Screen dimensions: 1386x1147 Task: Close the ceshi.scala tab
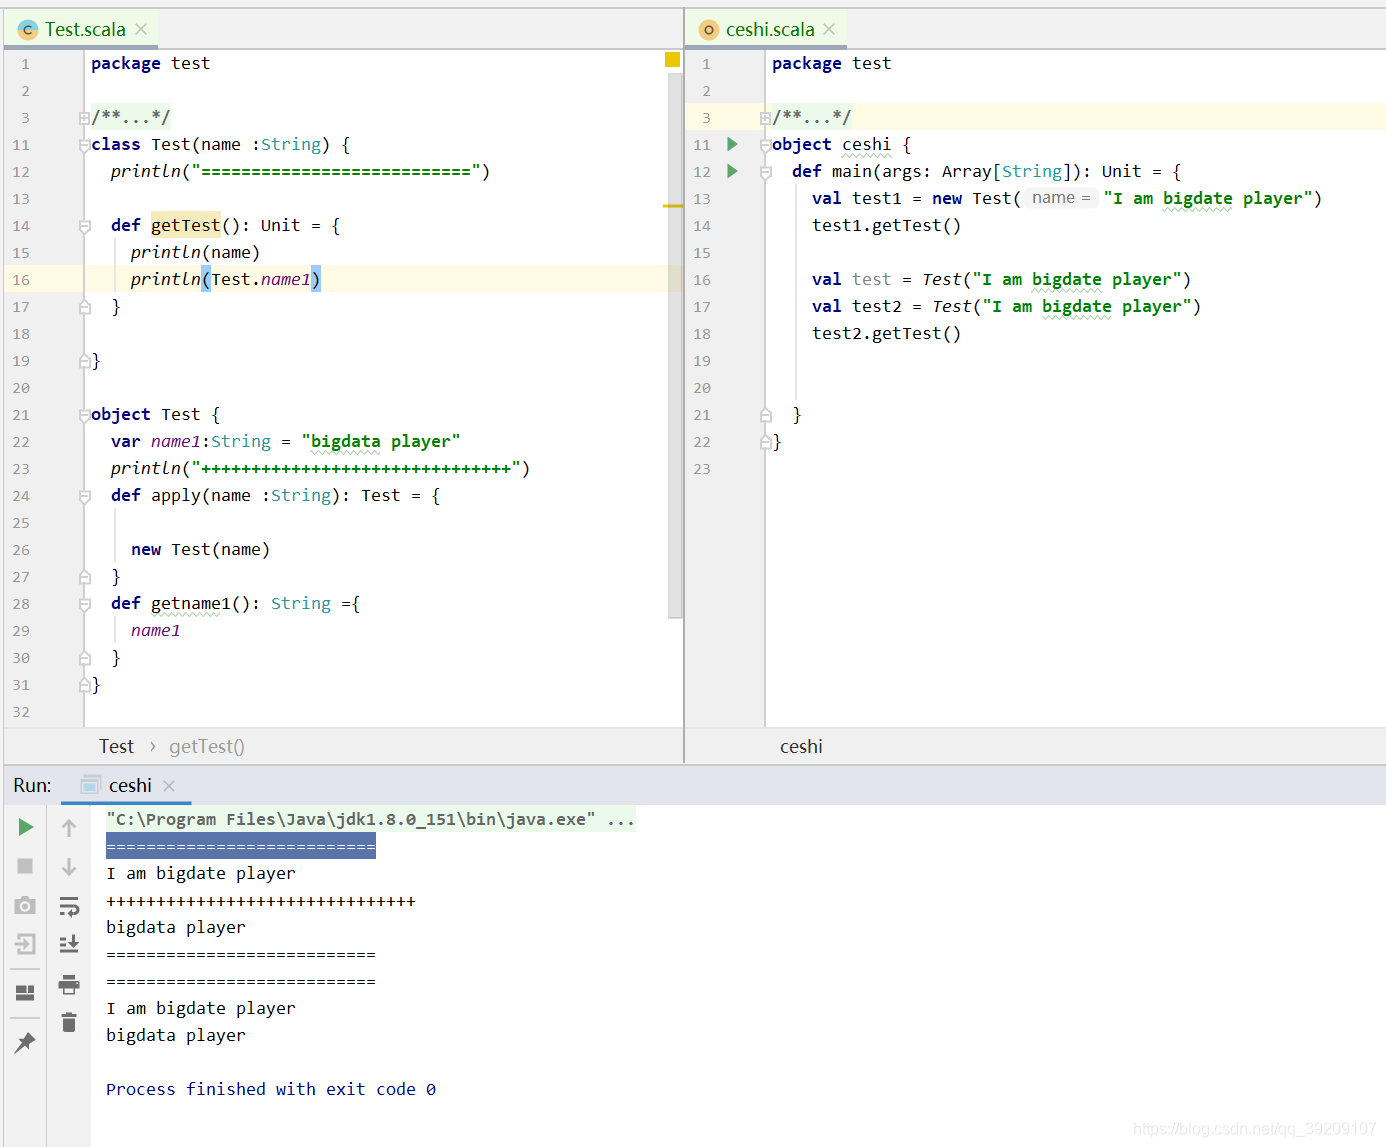(829, 29)
